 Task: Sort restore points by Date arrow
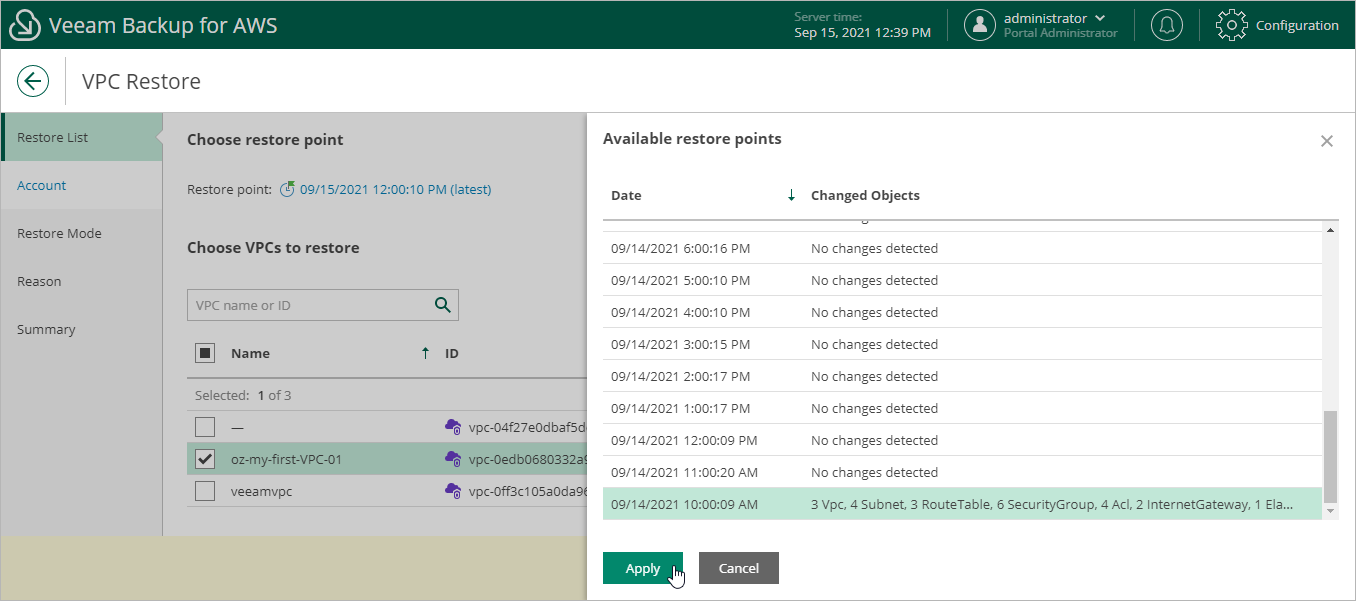click(x=791, y=195)
